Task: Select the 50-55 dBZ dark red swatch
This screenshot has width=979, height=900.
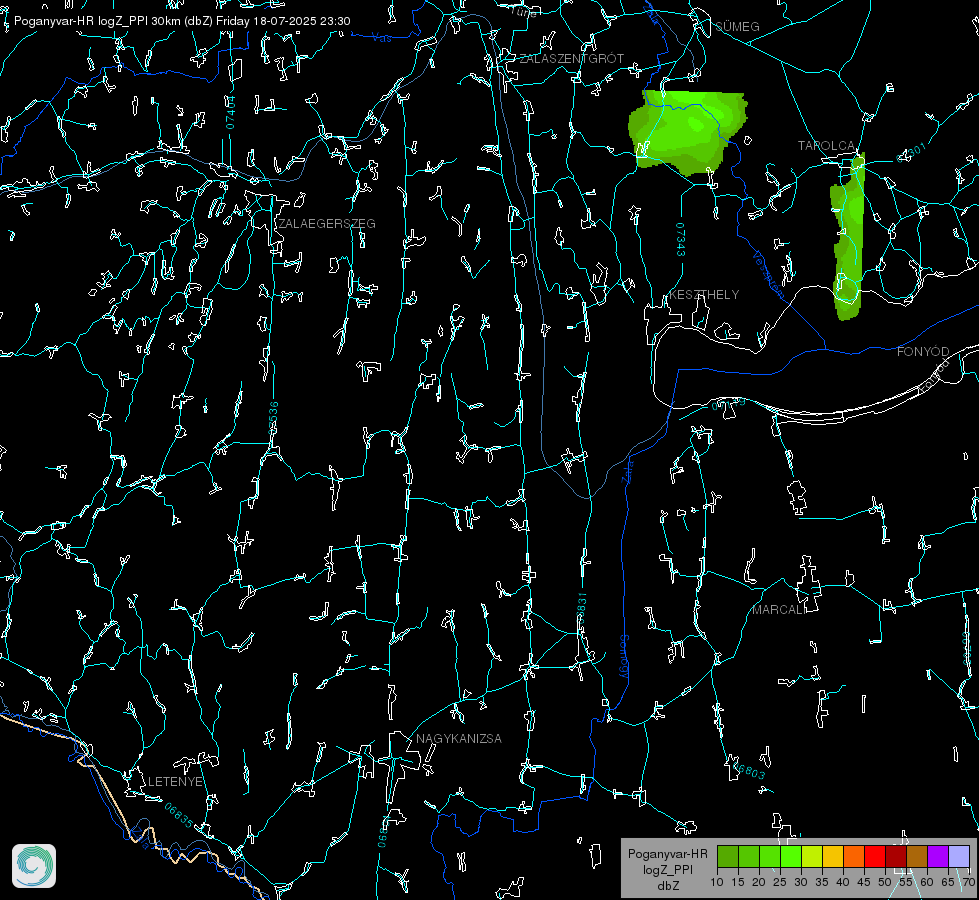Action: [896, 856]
